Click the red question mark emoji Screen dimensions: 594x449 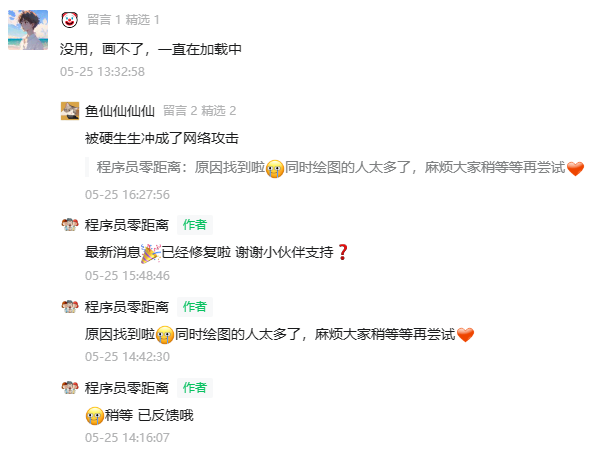coord(343,252)
